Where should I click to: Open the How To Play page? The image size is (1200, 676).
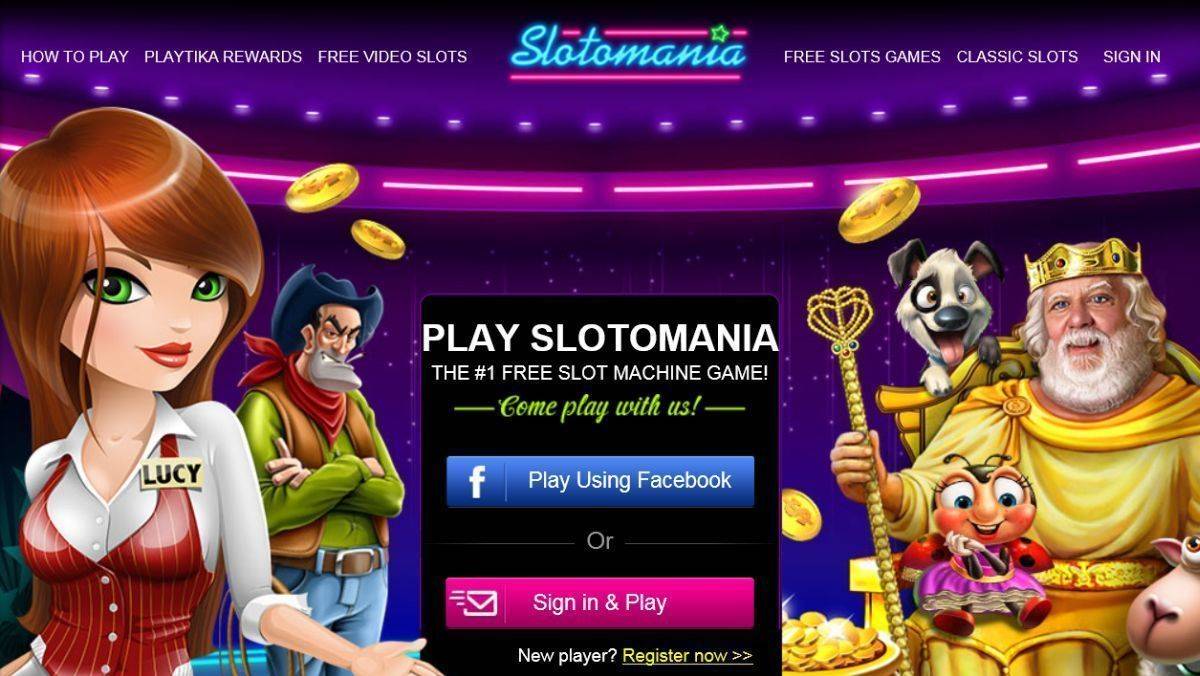pos(75,57)
